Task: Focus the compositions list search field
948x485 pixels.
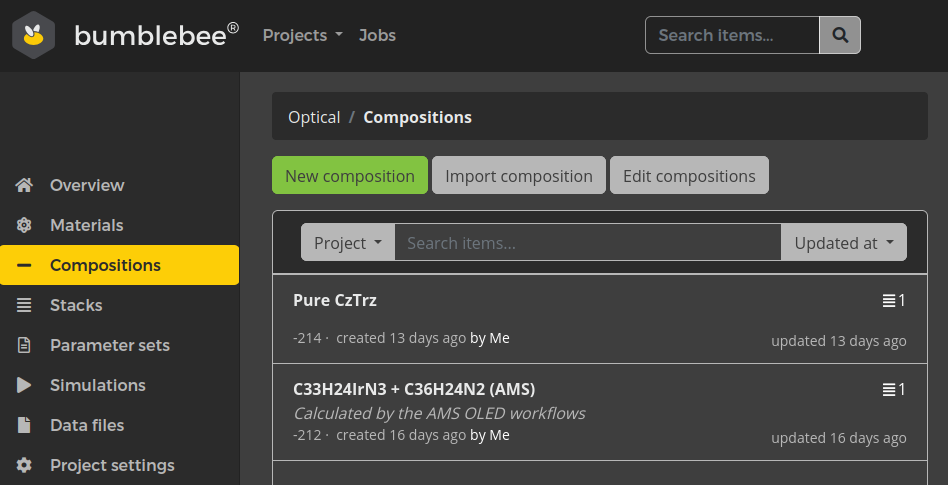Action: [x=587, y=243]
